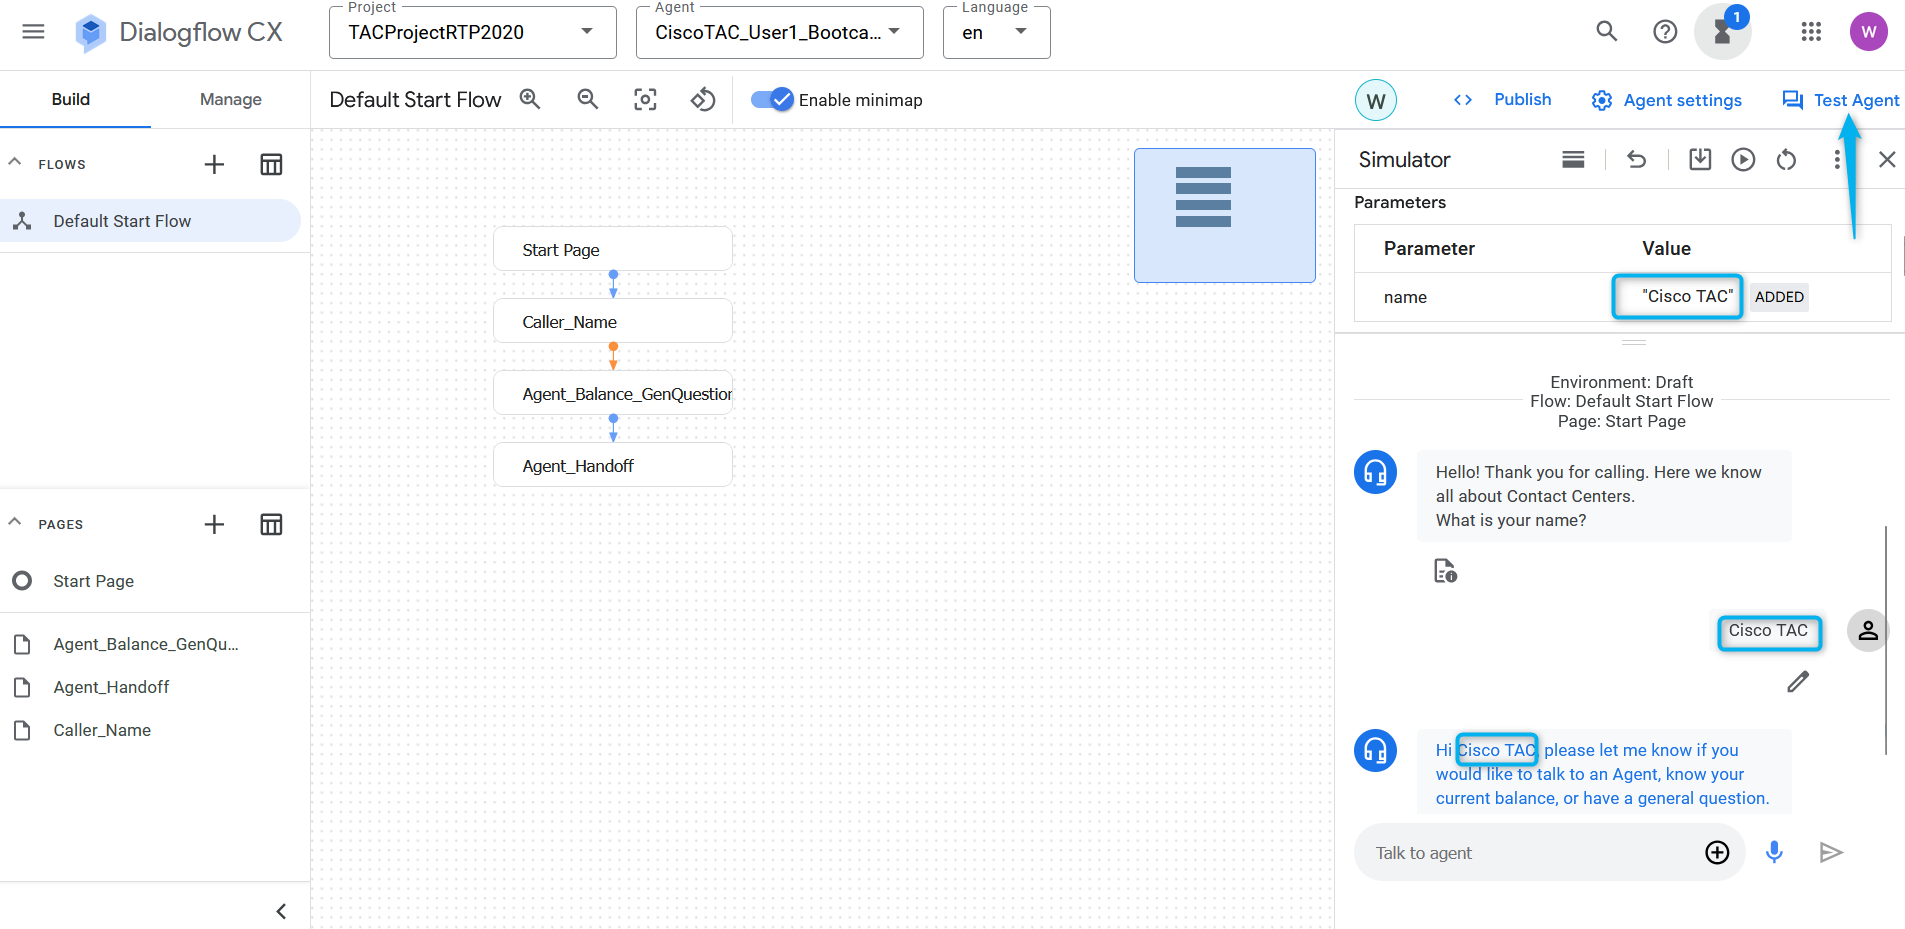Send the message to agent

pyautogui.click(x=1831, y=852)
